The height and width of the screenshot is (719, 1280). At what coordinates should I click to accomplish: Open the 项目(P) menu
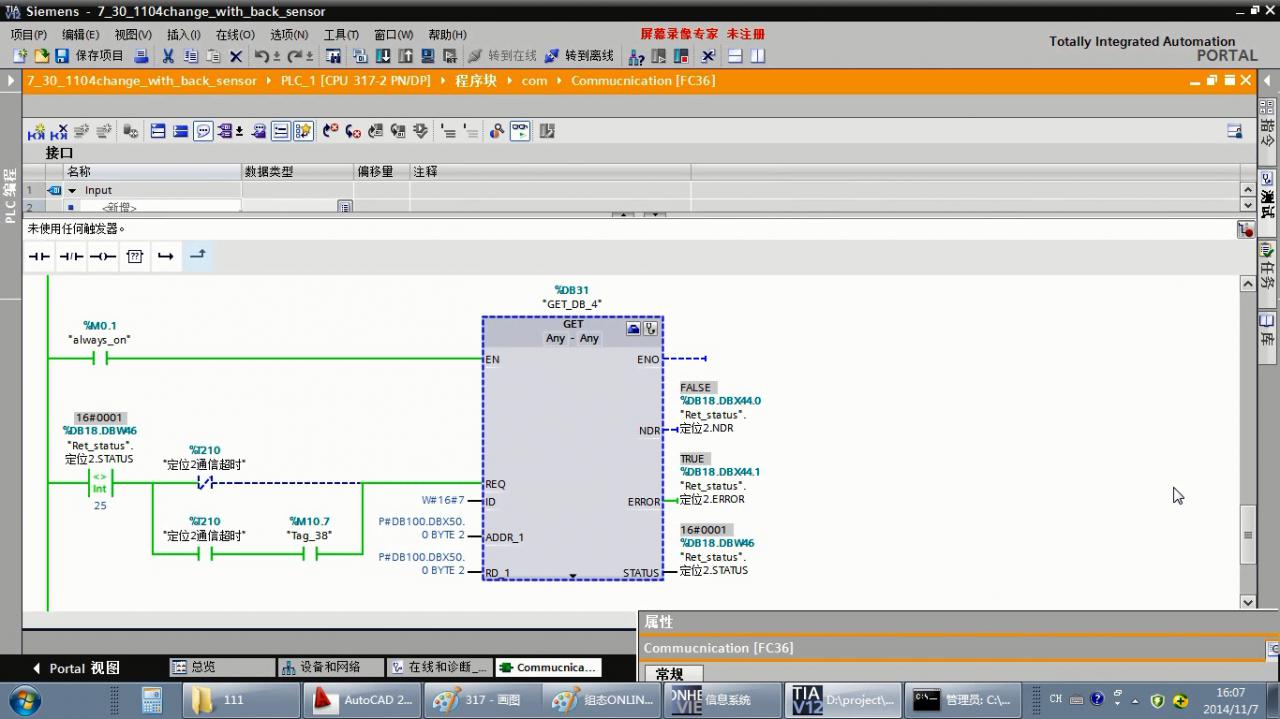click(28, 34)
